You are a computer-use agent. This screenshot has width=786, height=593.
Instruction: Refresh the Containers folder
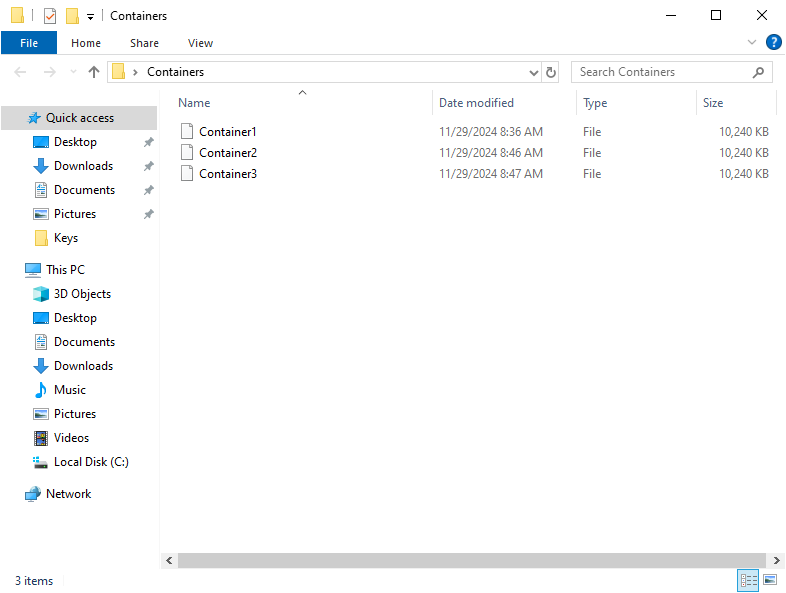coord(550,73)
